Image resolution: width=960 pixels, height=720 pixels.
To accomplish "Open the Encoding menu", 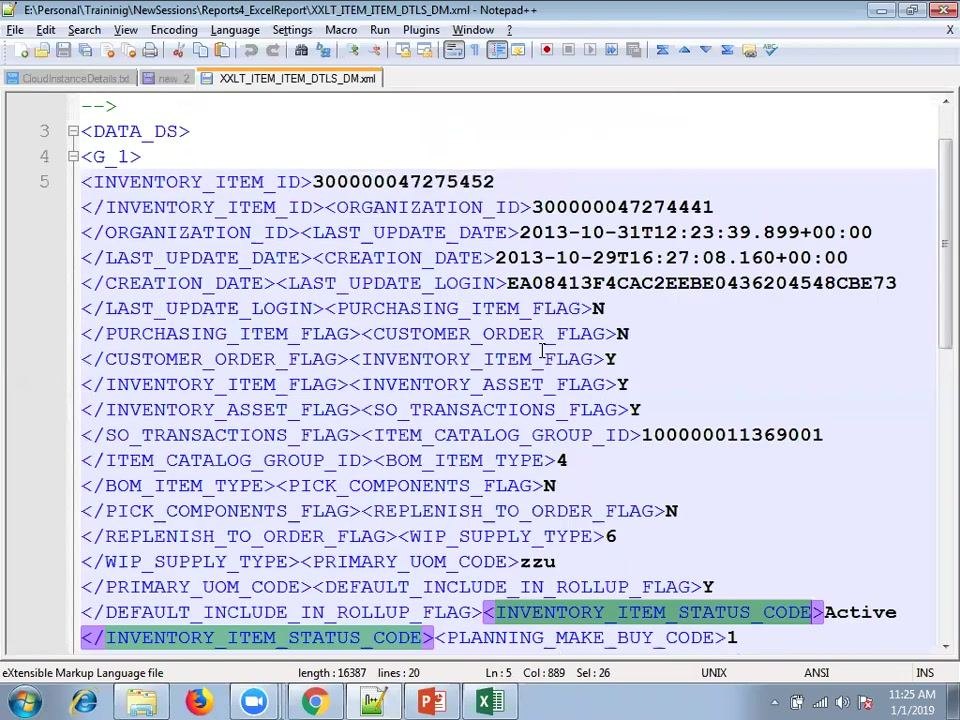I will [x=174, y=30].
